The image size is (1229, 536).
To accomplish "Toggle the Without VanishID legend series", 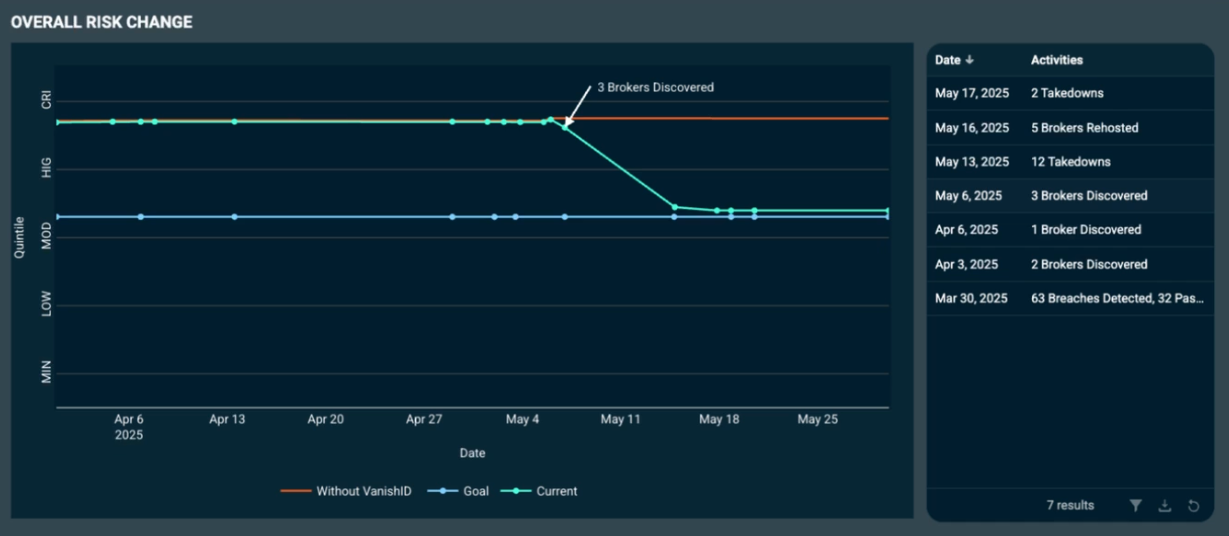I will (x=346, y=491).
